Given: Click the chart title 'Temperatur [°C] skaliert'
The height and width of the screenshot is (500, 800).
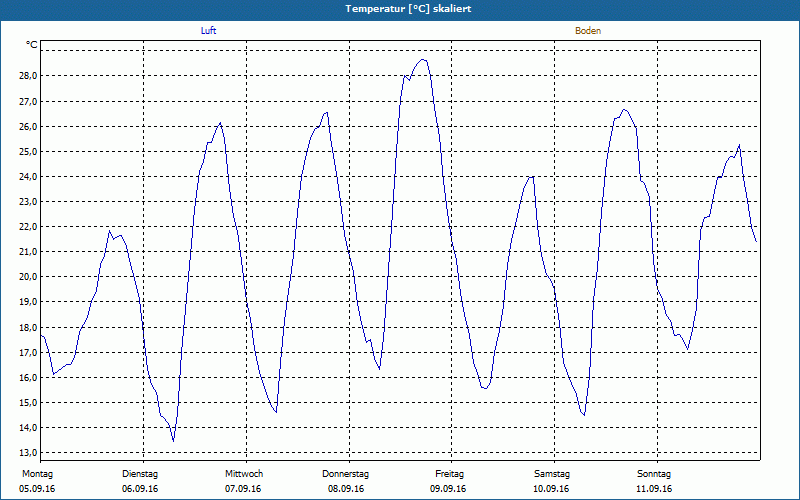Looking at the screenshot, I should pyautogui.click(x=408, y=9).
